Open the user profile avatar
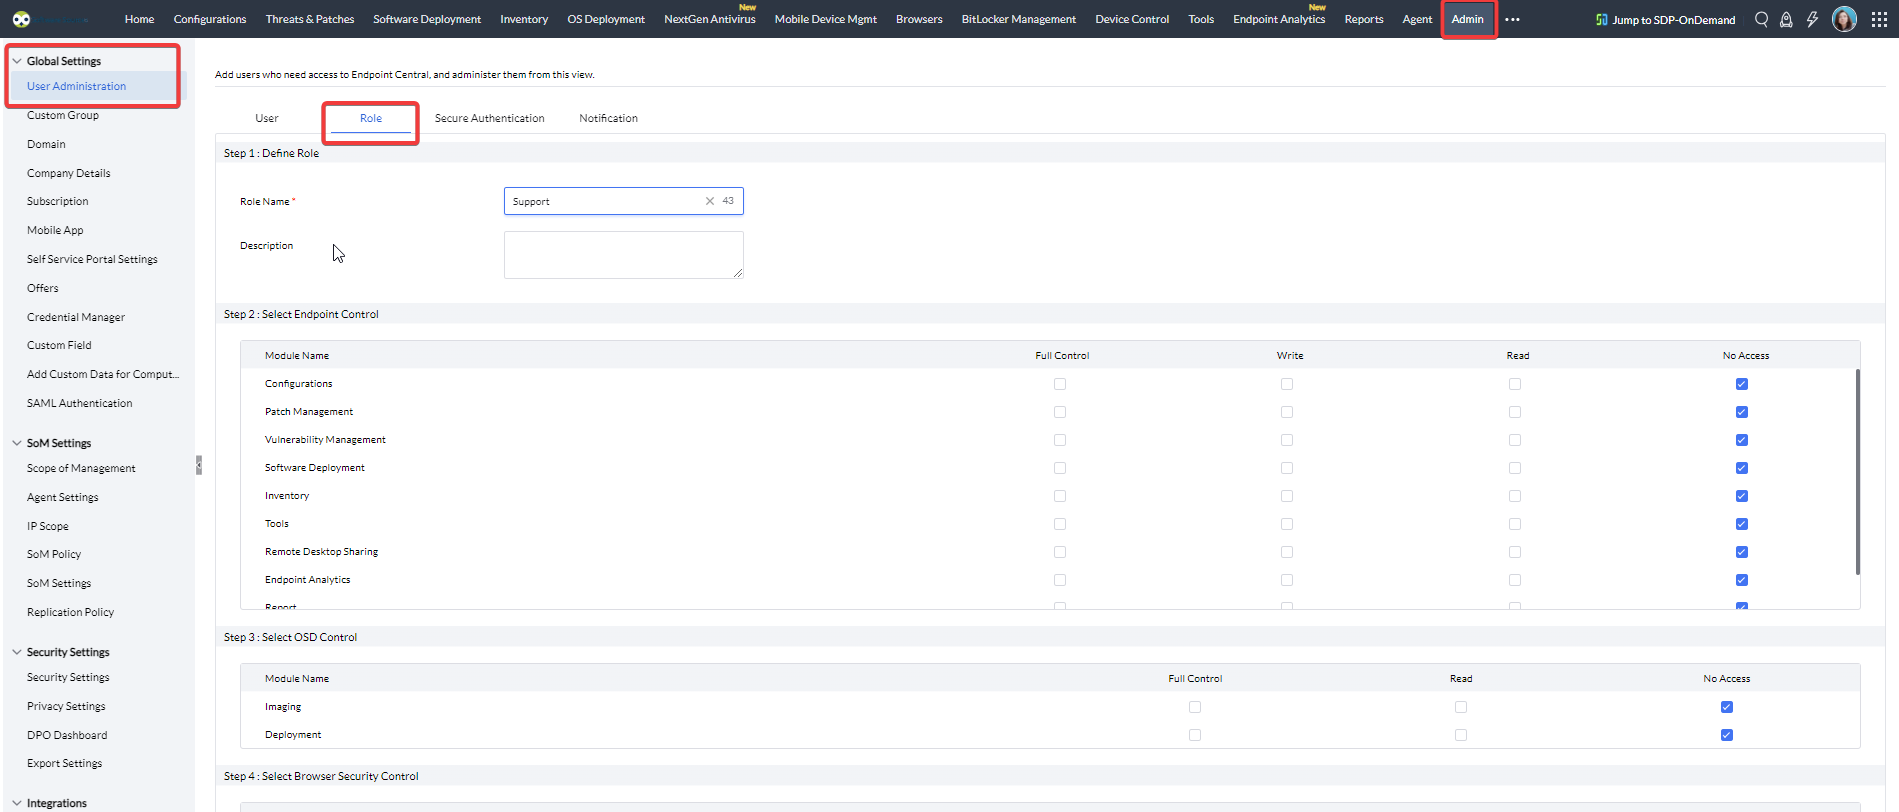Screen dimensions: 1899x812 coord(1844,19)
